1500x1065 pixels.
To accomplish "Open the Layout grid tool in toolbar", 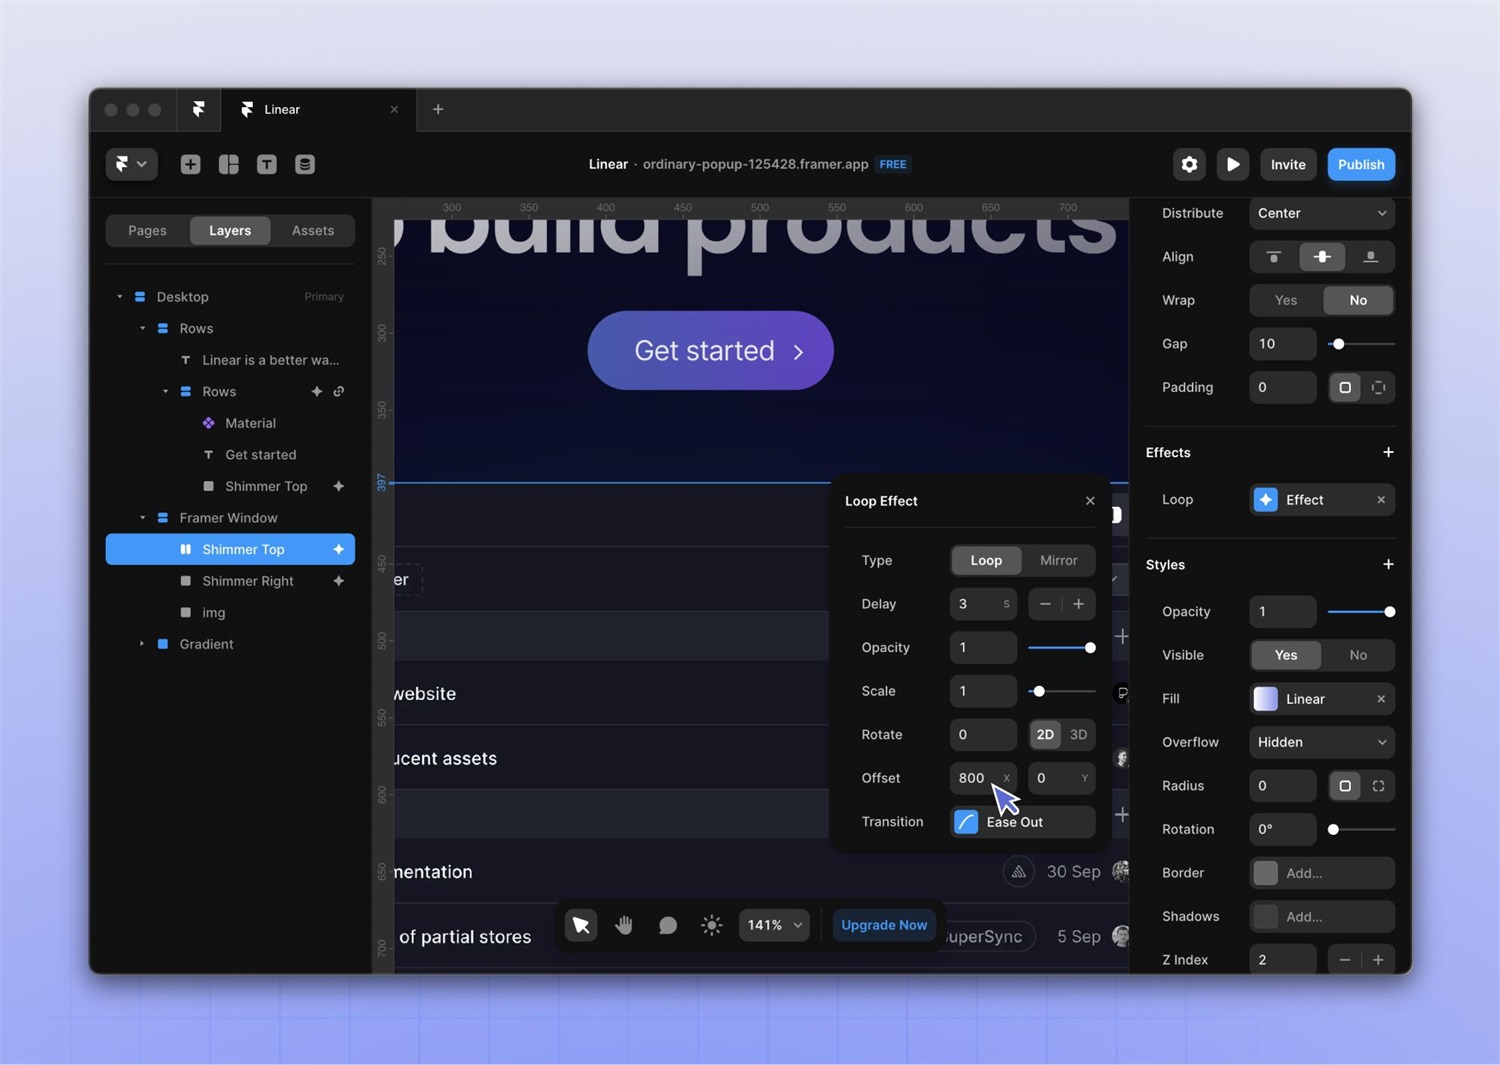I will [229, 164].
